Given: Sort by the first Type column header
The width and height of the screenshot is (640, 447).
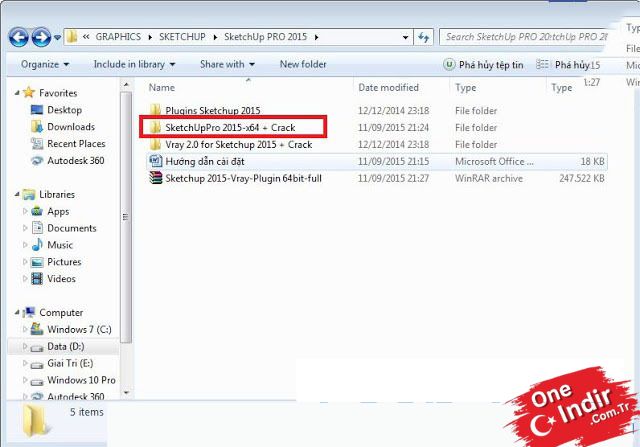Looking at the screenshot, I should coord(465,87).
